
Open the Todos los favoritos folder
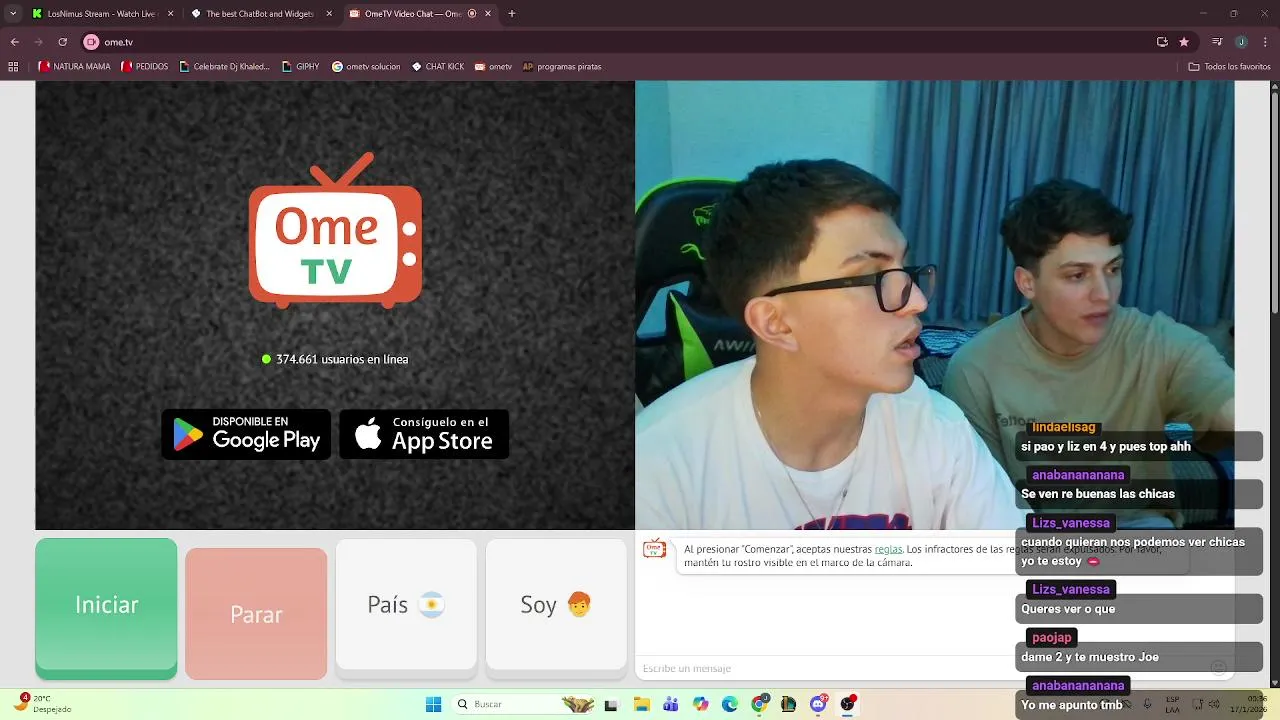click(1229, 67)
